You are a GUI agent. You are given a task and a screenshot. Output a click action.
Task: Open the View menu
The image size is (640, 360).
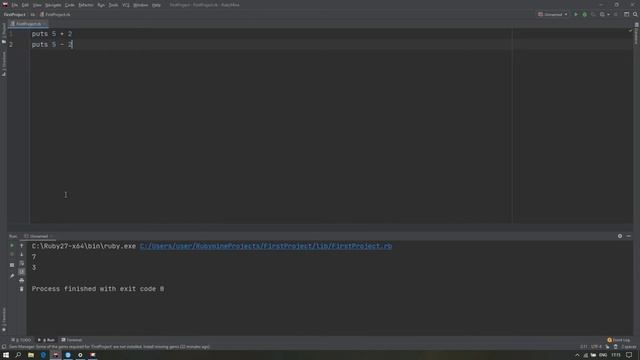click(37, 5)
